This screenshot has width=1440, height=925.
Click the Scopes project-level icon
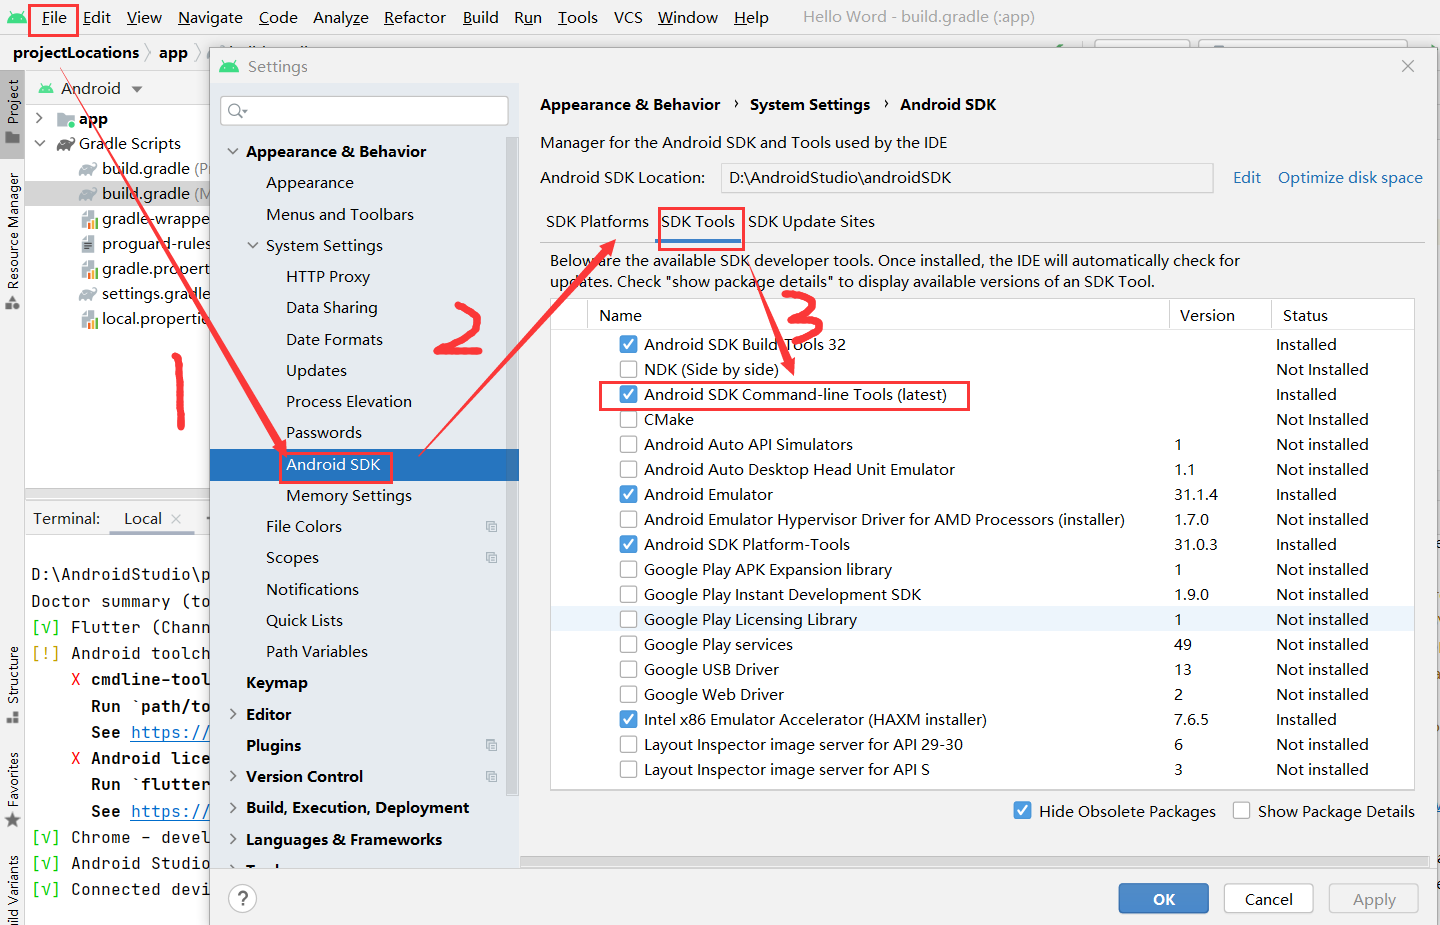tap(491, 557)
